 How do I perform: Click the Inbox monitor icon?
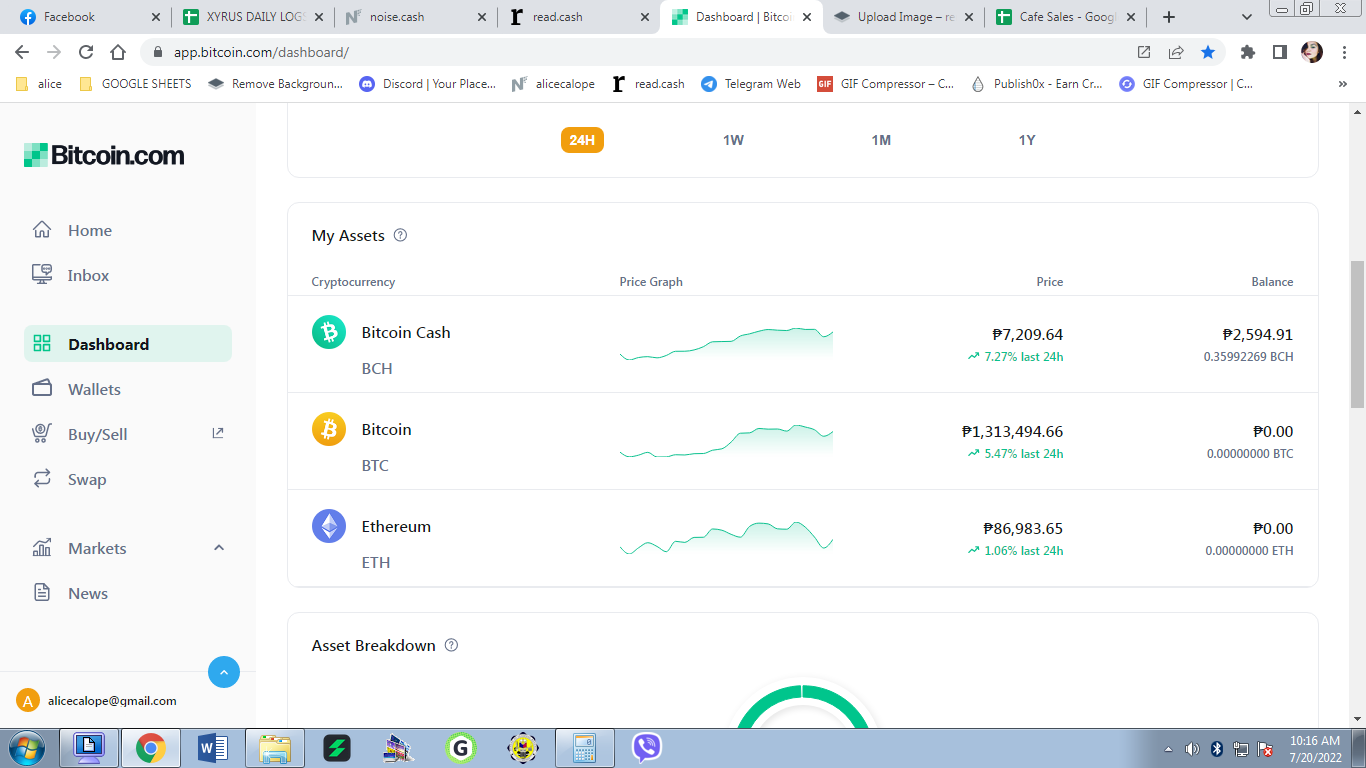(x=42, y=275)
